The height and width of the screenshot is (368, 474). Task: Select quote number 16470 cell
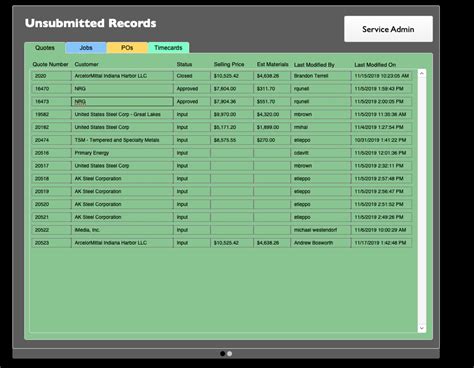coord(51,89)
